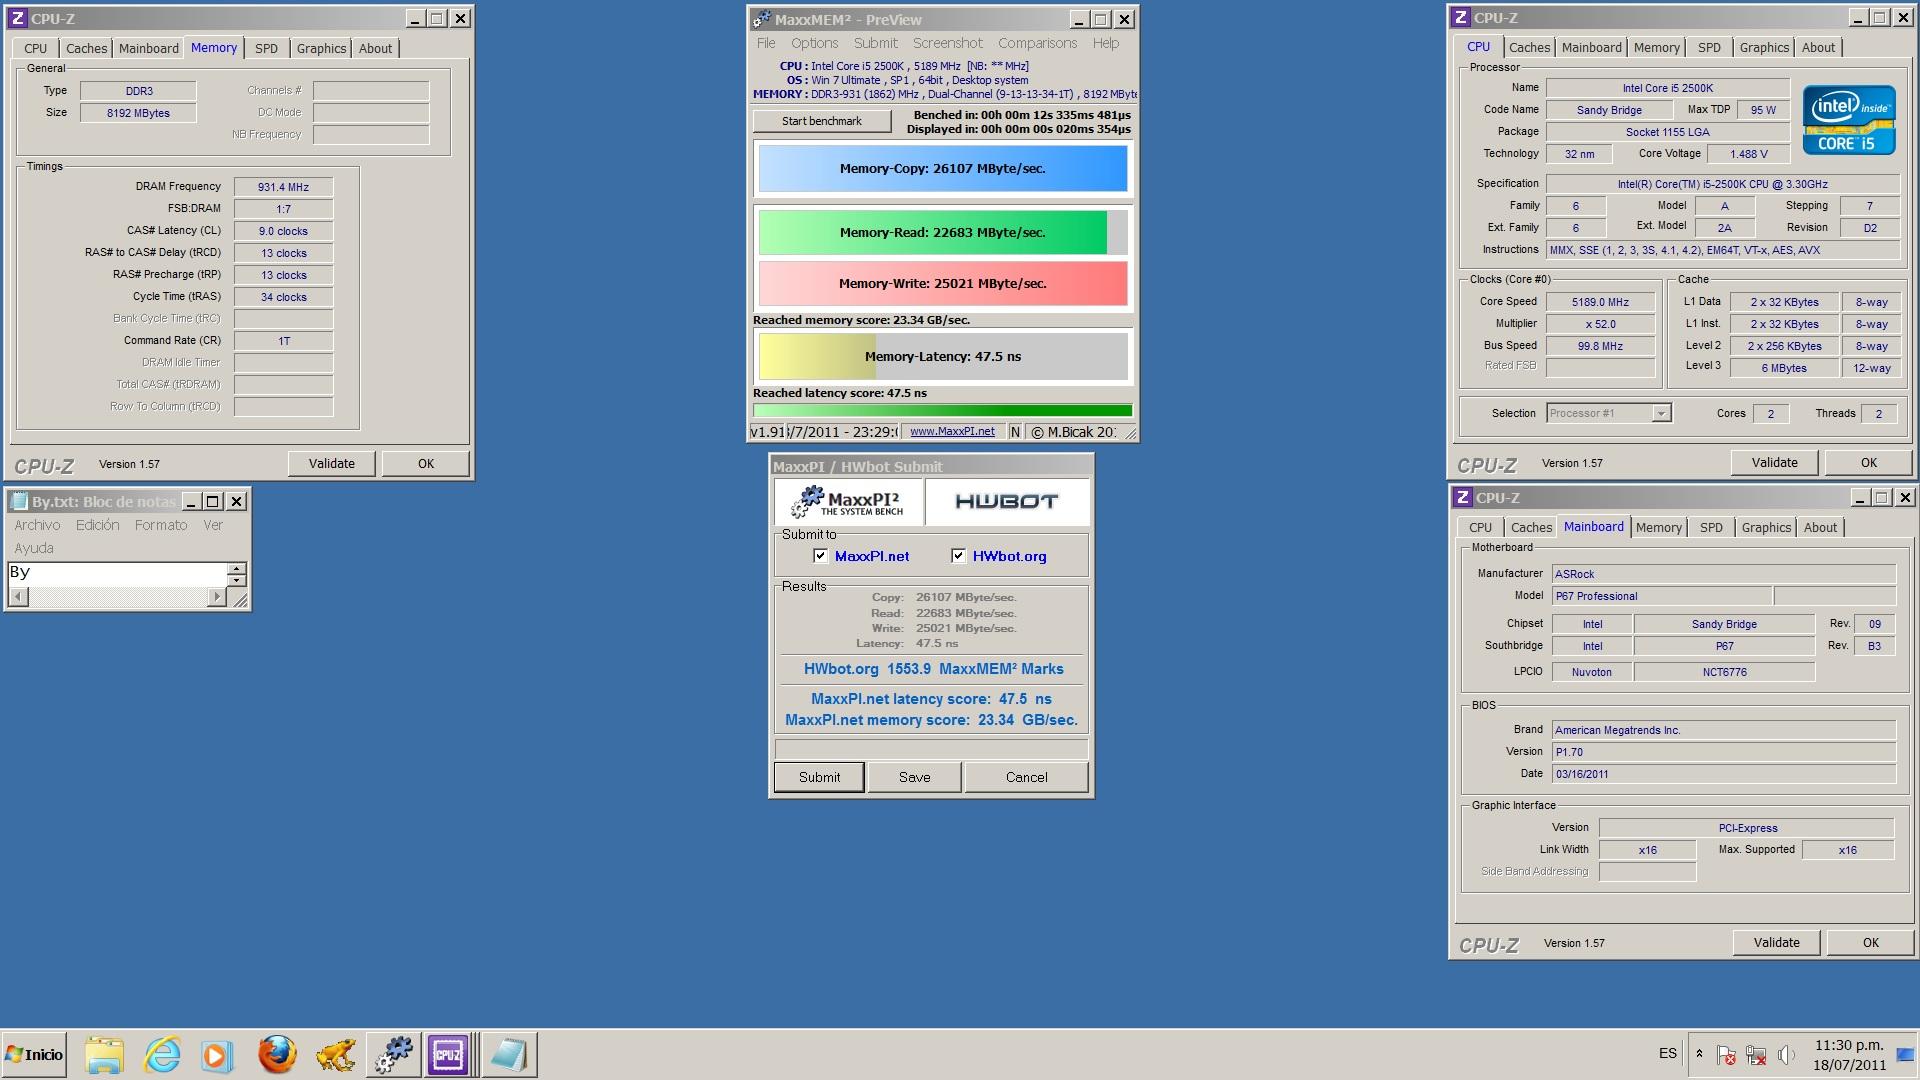Toggle the MaxxPI.net submit checkbox
1920x1080 pixels.
pos(821,556)
